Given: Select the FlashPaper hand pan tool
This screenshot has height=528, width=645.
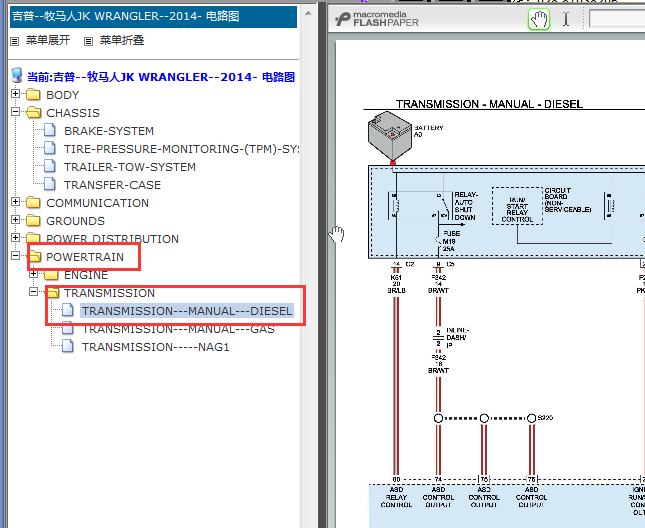Looking at the screenshot, I should pyautogui.click(x=538, y=19).
